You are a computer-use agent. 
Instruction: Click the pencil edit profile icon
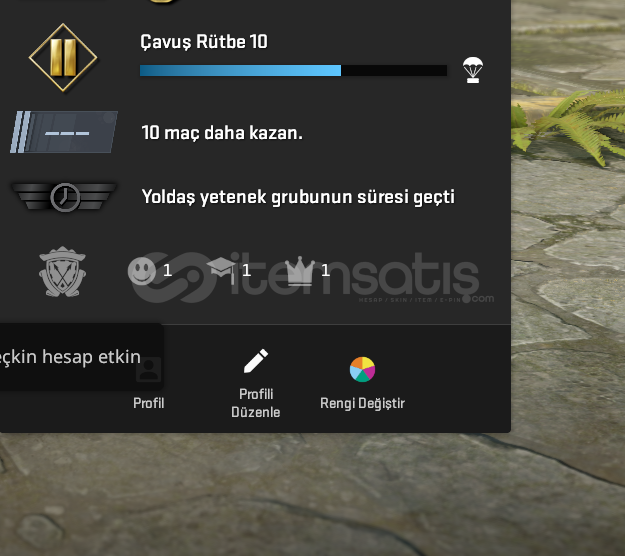click(256, 361)
